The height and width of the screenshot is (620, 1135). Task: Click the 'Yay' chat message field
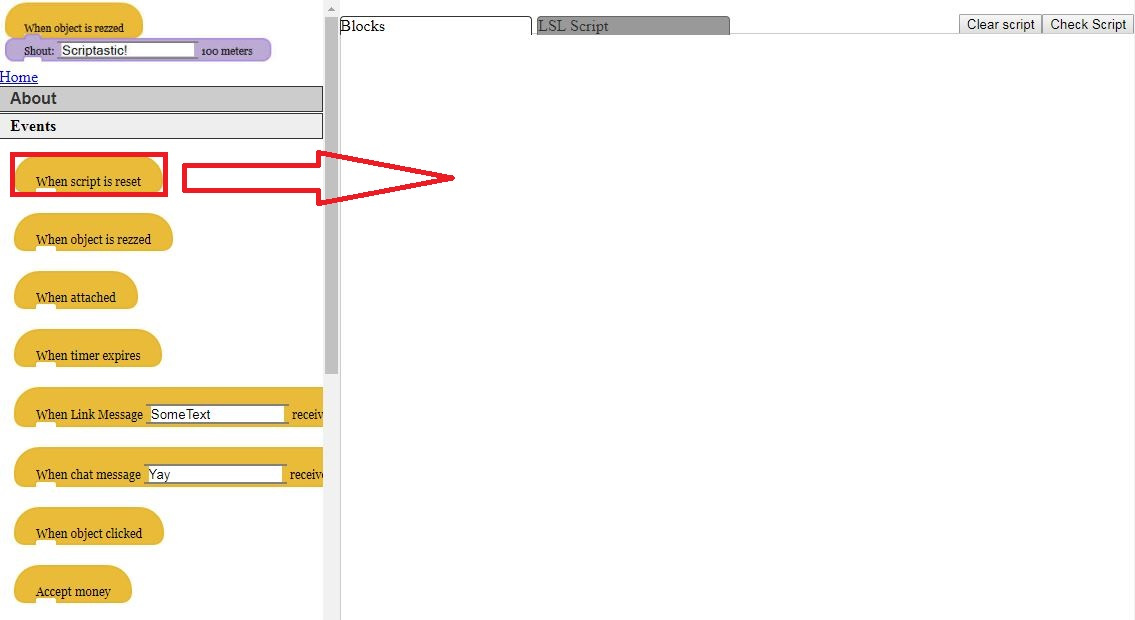click(214, 474)
